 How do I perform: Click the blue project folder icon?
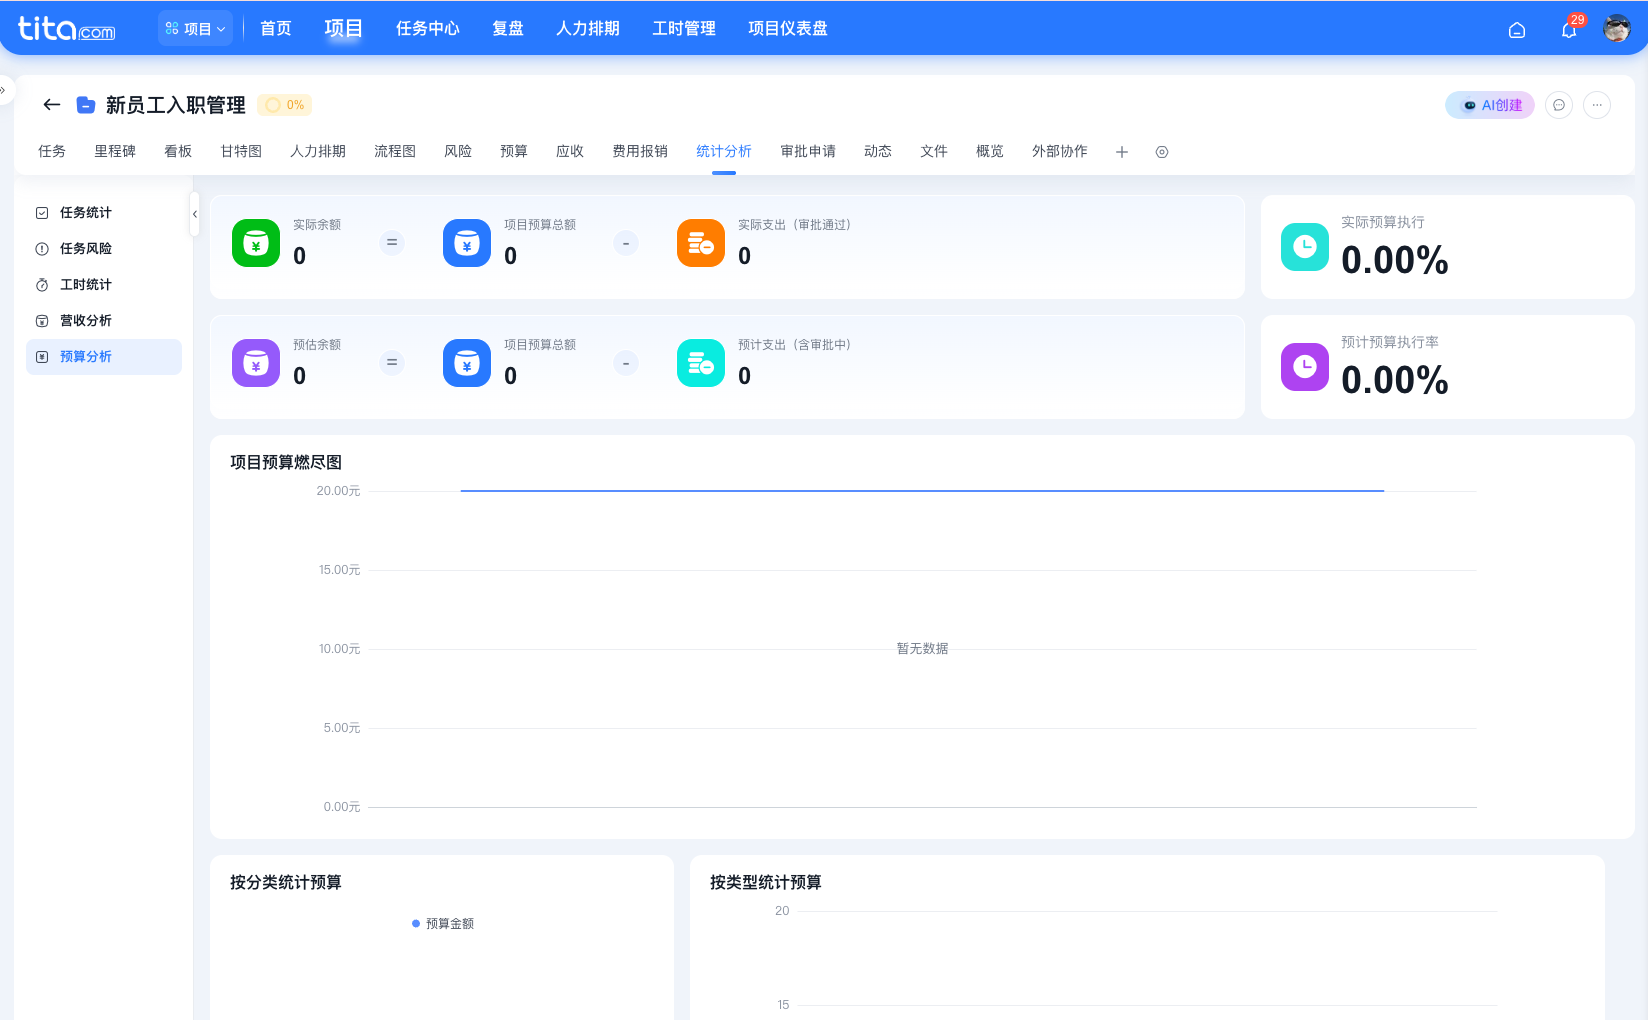pos(86,104)
